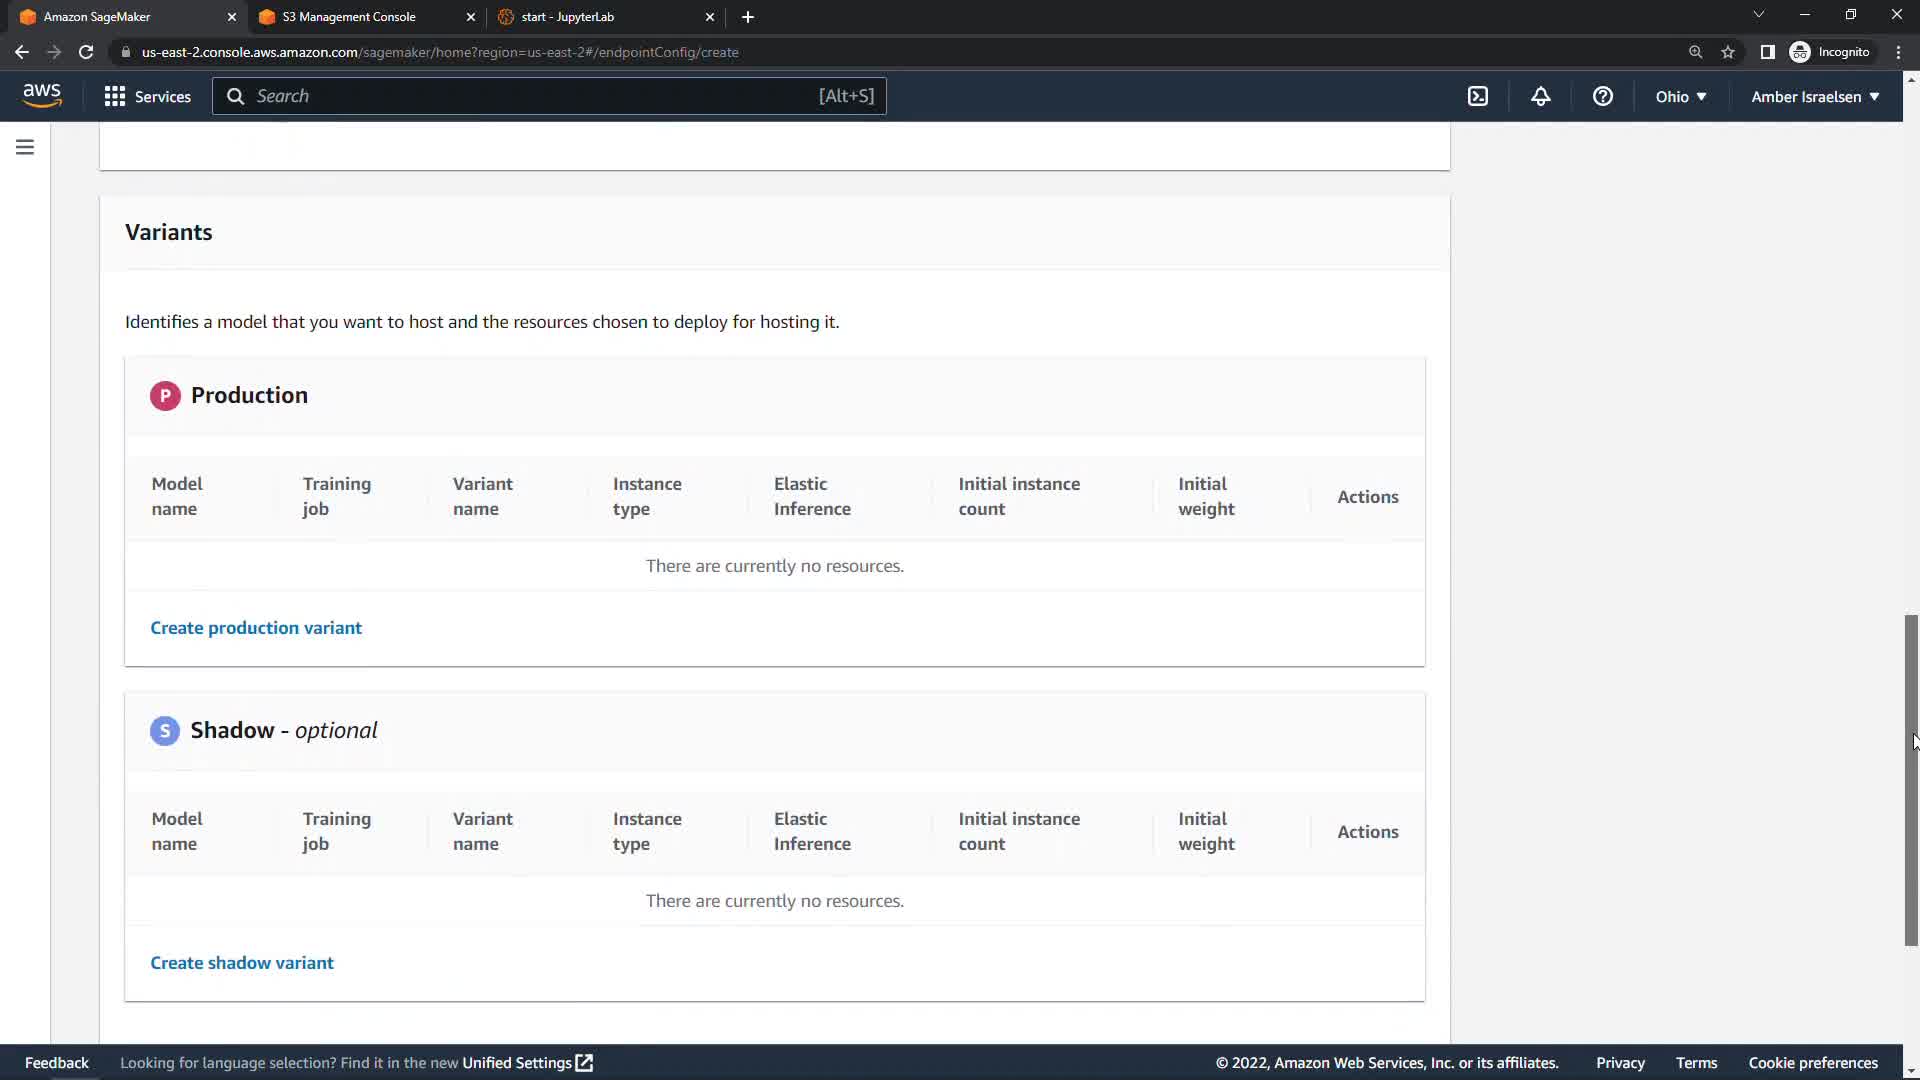Click the Feedback button in footer
Image resolution: width=1920 pixels, height=1080 pixels.
pyautogui.click(x=57, y=1063)
